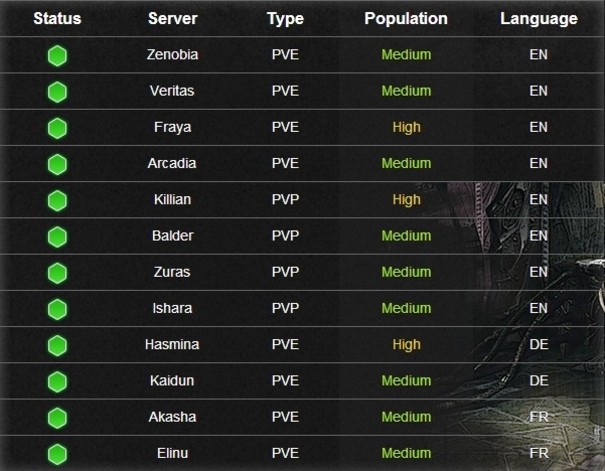This screenshot has height=471, width=605.
Task: Choose the Ishara PVP server
Action: coord(172,308)
